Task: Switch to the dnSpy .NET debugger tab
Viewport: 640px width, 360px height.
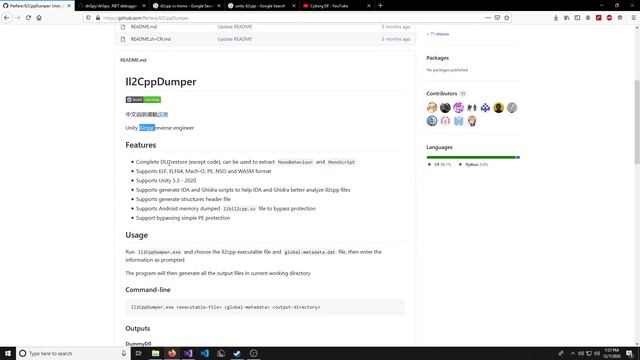Action: [112, 6]
